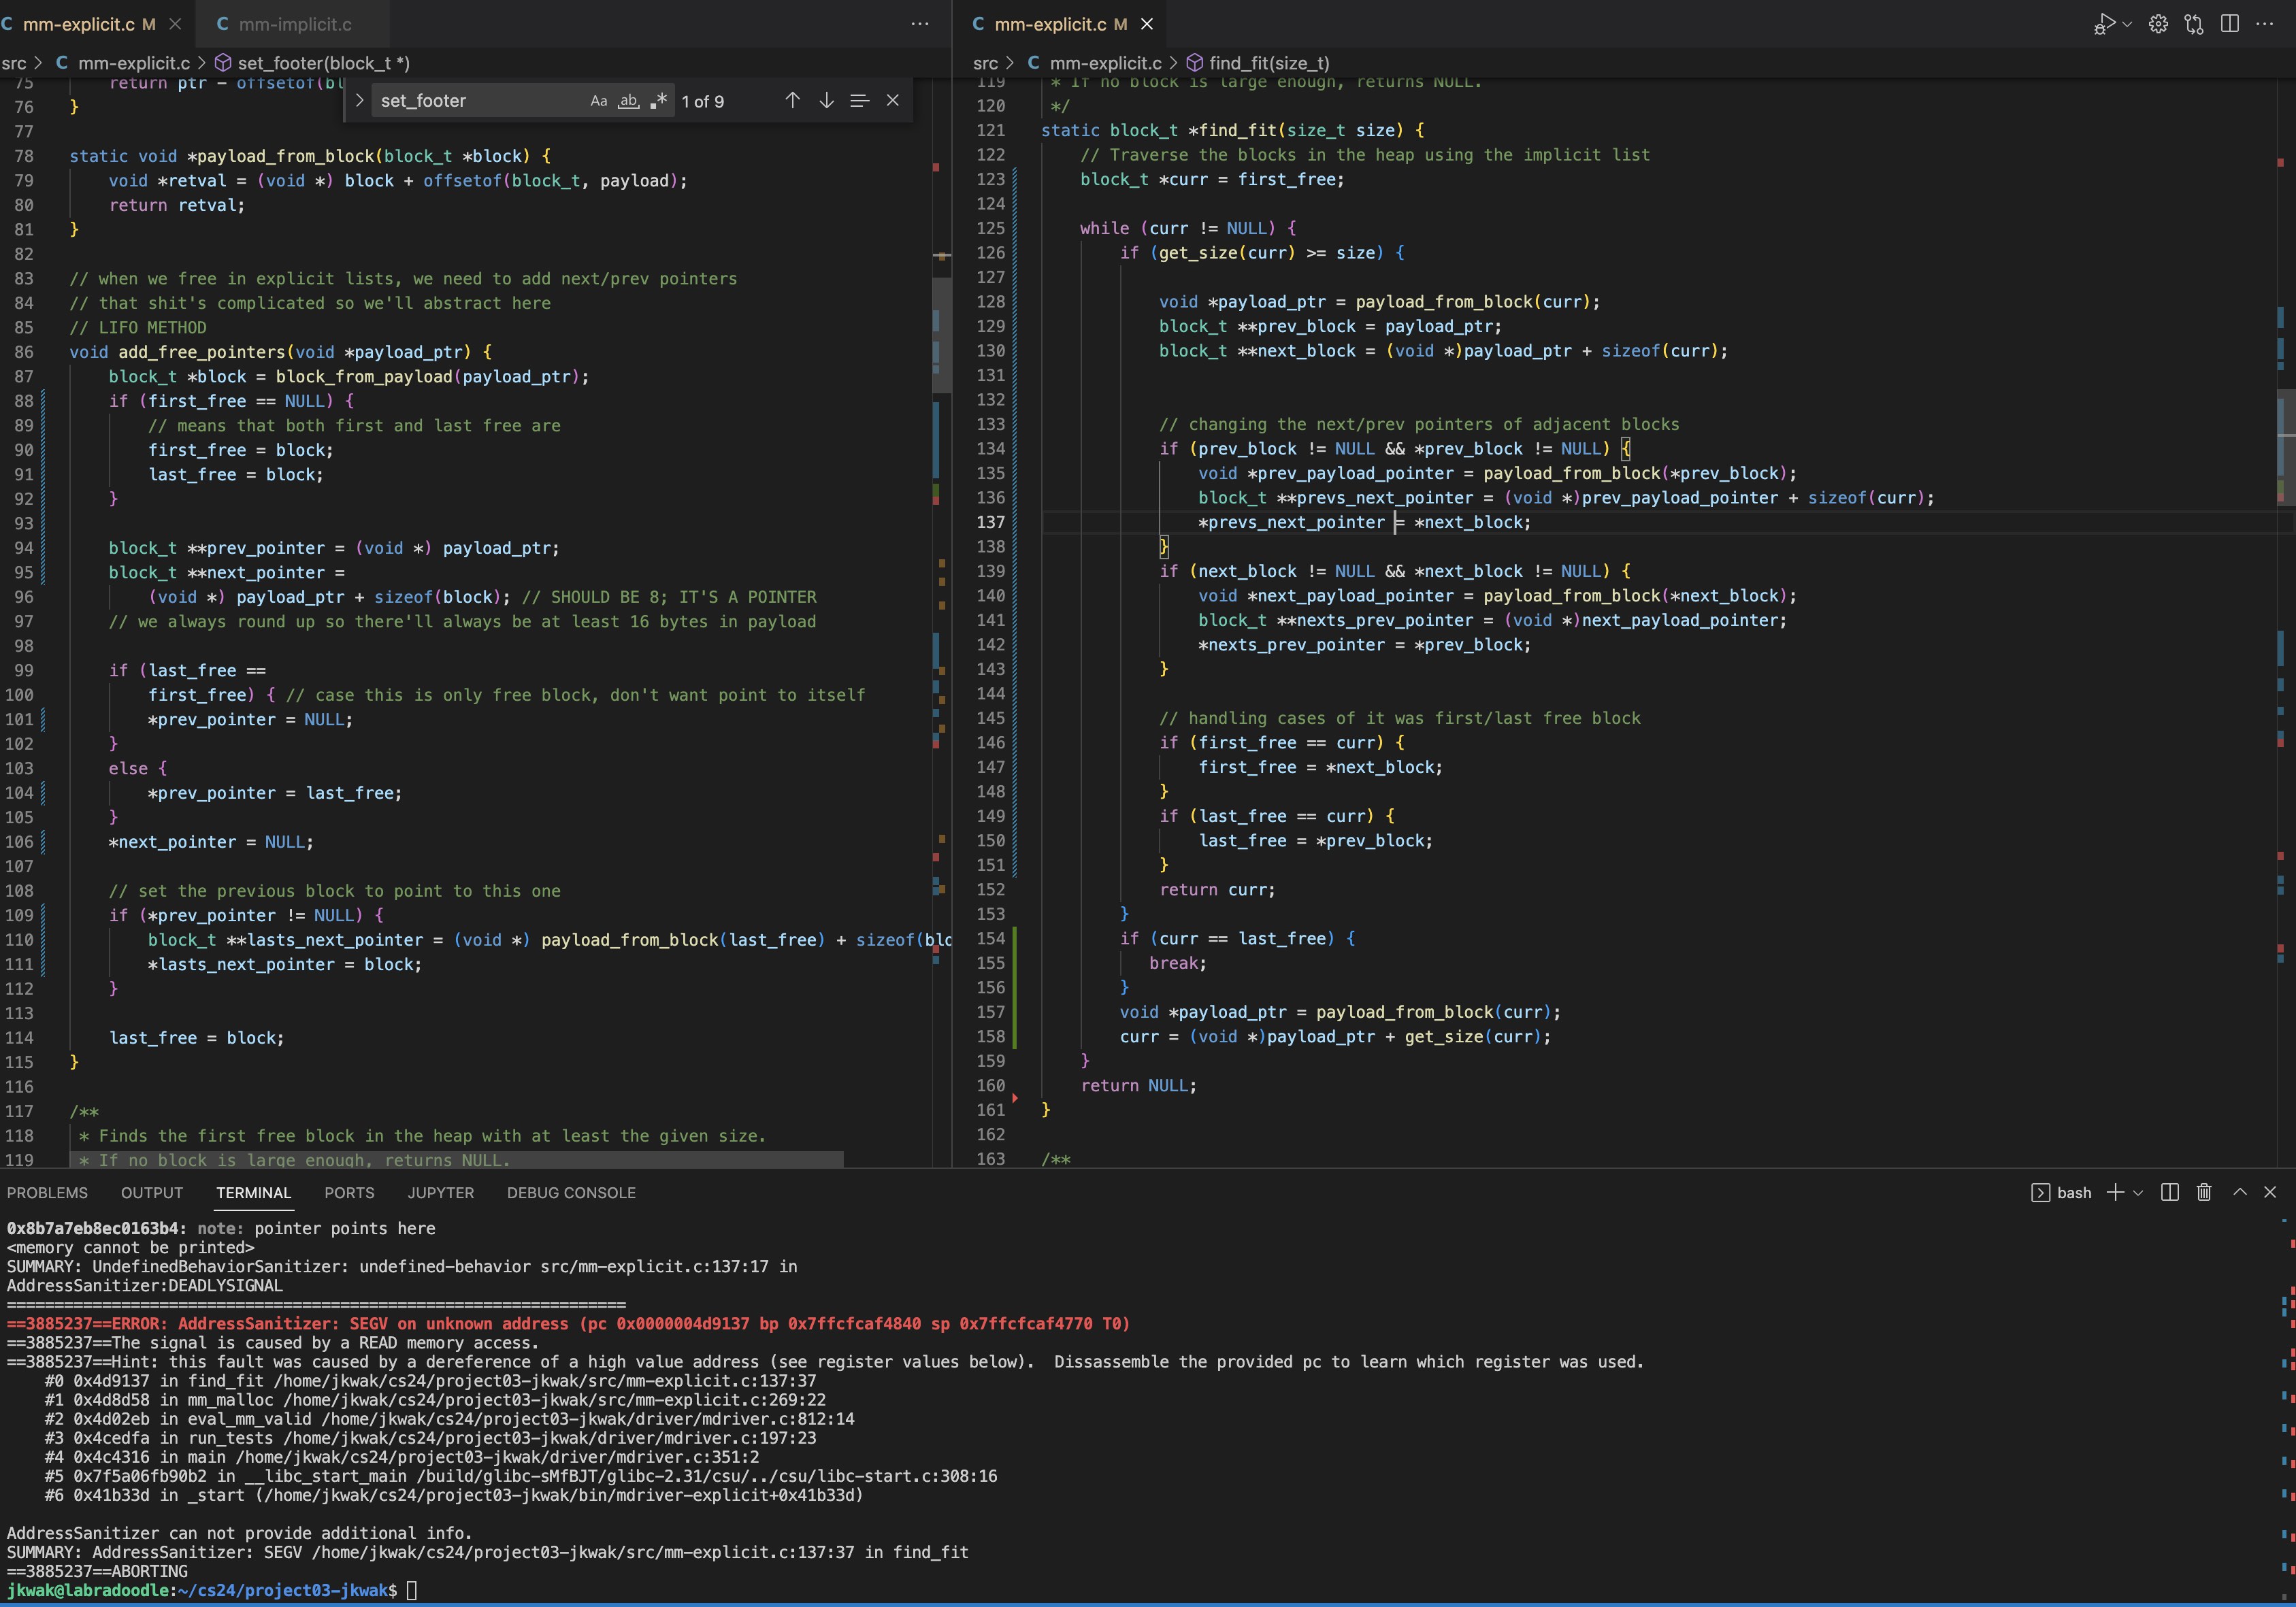Toggle Match Case in find widget
This screenshot has height=1607, width=2296.
(x=598, y=101)
